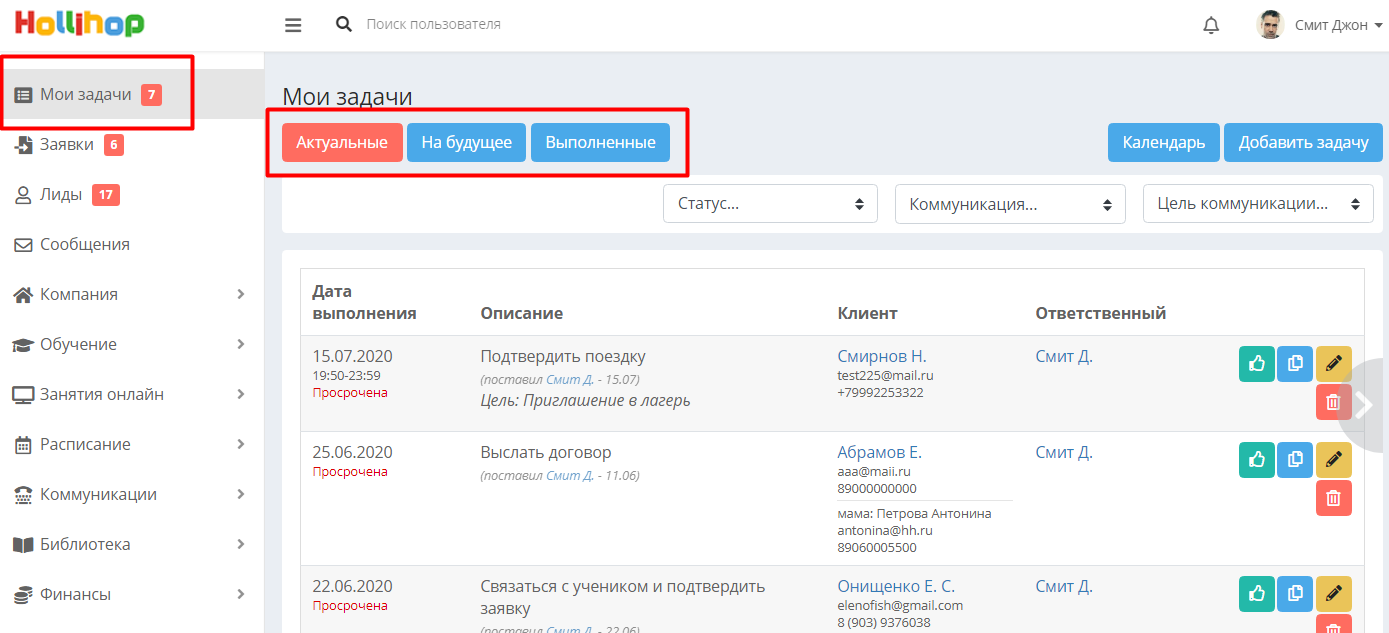Click the Финансы coins icon
Viewport: 1389px width, 633px height.
point(23,595)
